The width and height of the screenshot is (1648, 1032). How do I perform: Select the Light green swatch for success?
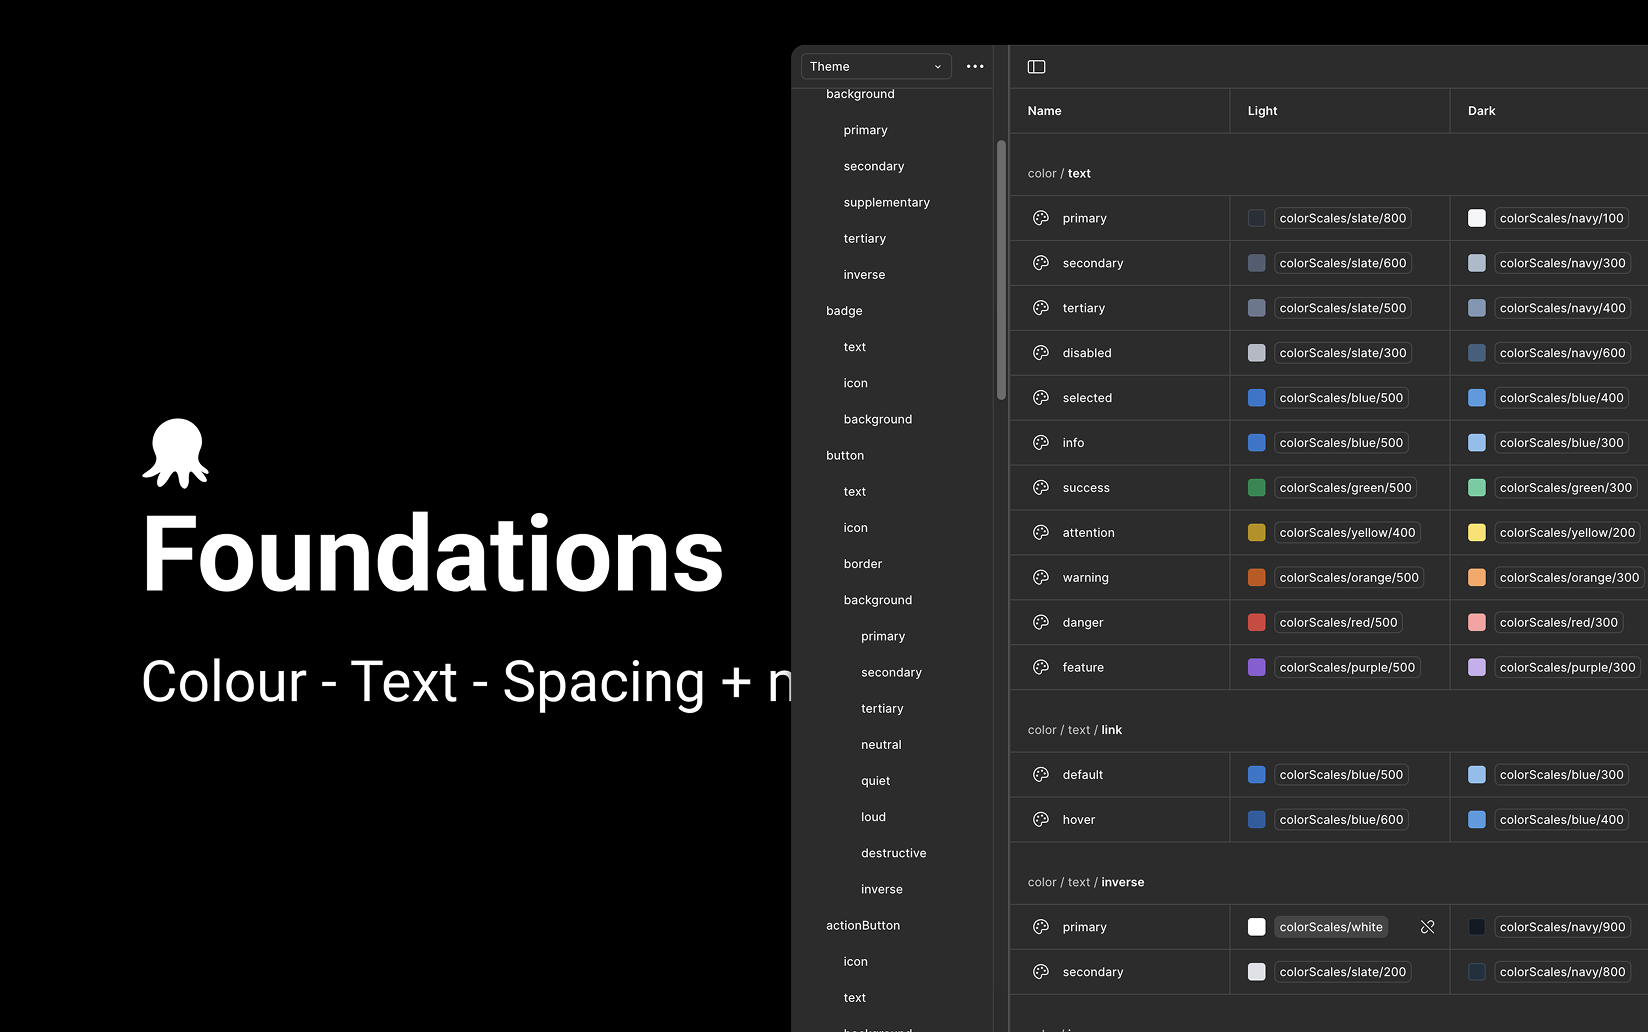pyautogui.click(x=1257, y=488)
